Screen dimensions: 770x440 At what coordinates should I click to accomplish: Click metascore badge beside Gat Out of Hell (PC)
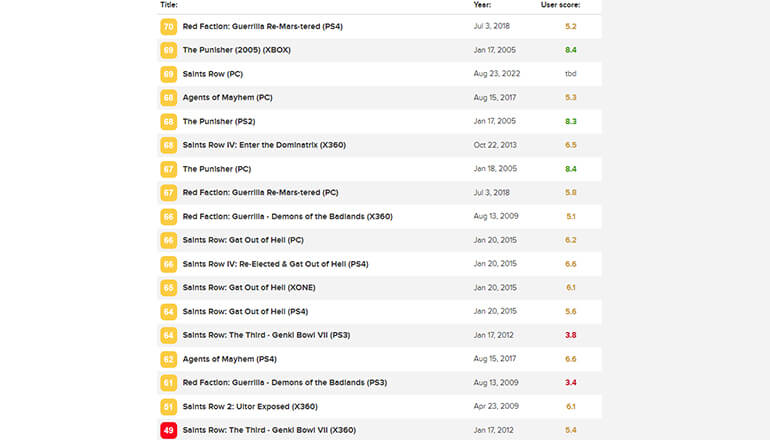[x=168, y=240]
